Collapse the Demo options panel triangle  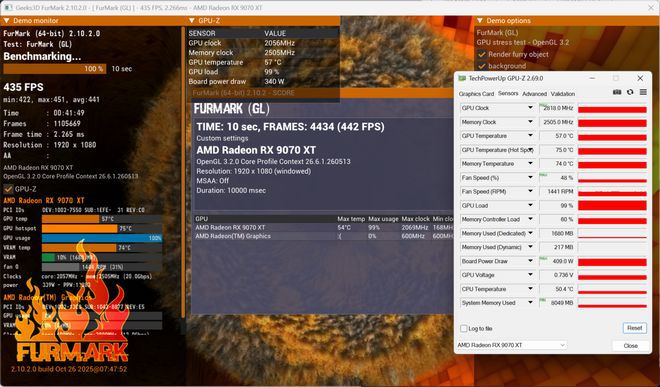click(x=480, y=21)
